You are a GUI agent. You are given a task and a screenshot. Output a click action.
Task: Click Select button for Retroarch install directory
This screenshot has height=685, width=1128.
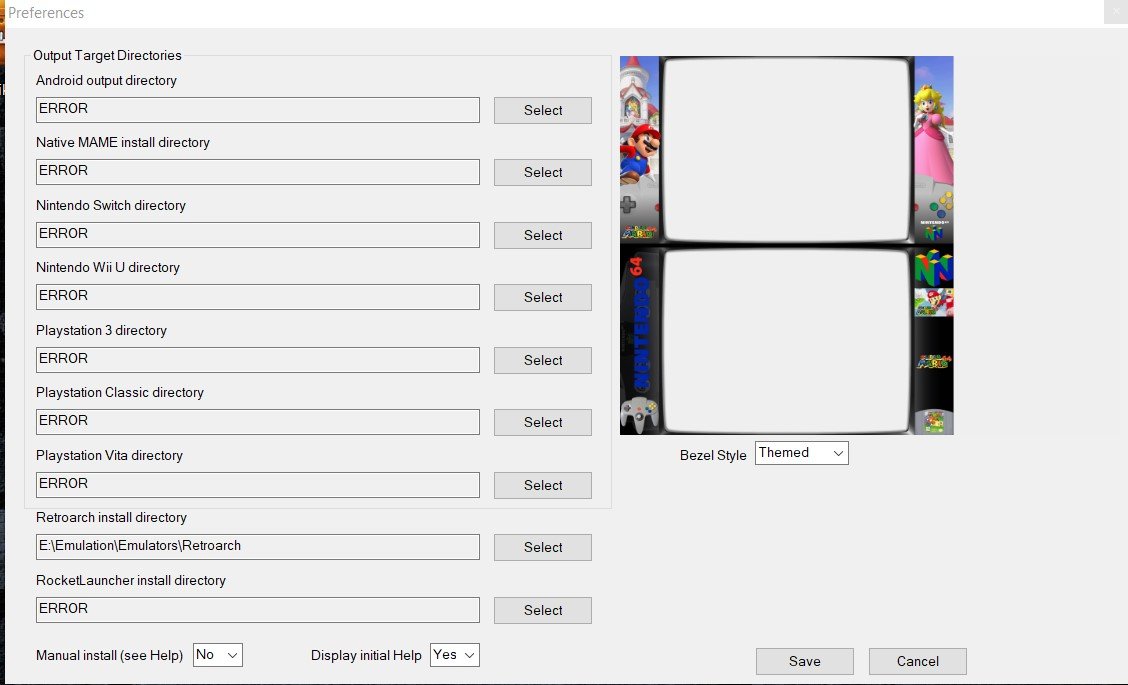pyautogui.click(x=542, y=547)
